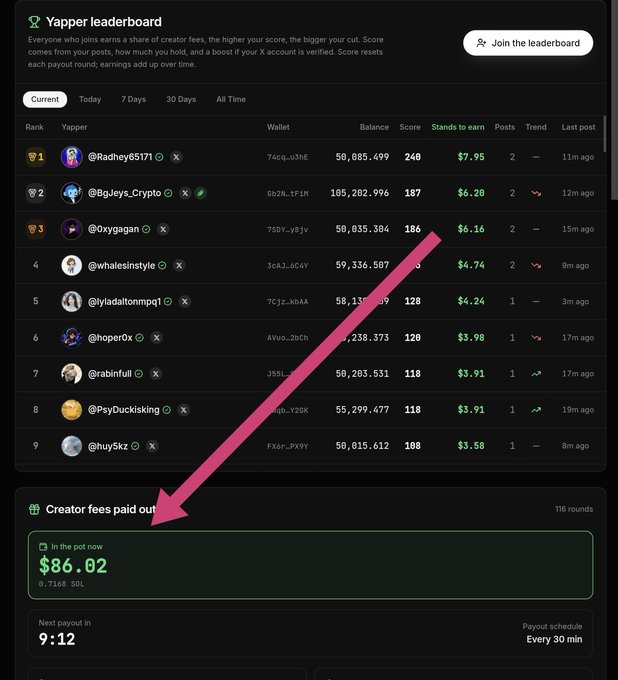The width and height of the screenshot is (618, 680).
Task: Click the downward trend icon for @whalesinstyle
Action: click(x=536, y=265)
